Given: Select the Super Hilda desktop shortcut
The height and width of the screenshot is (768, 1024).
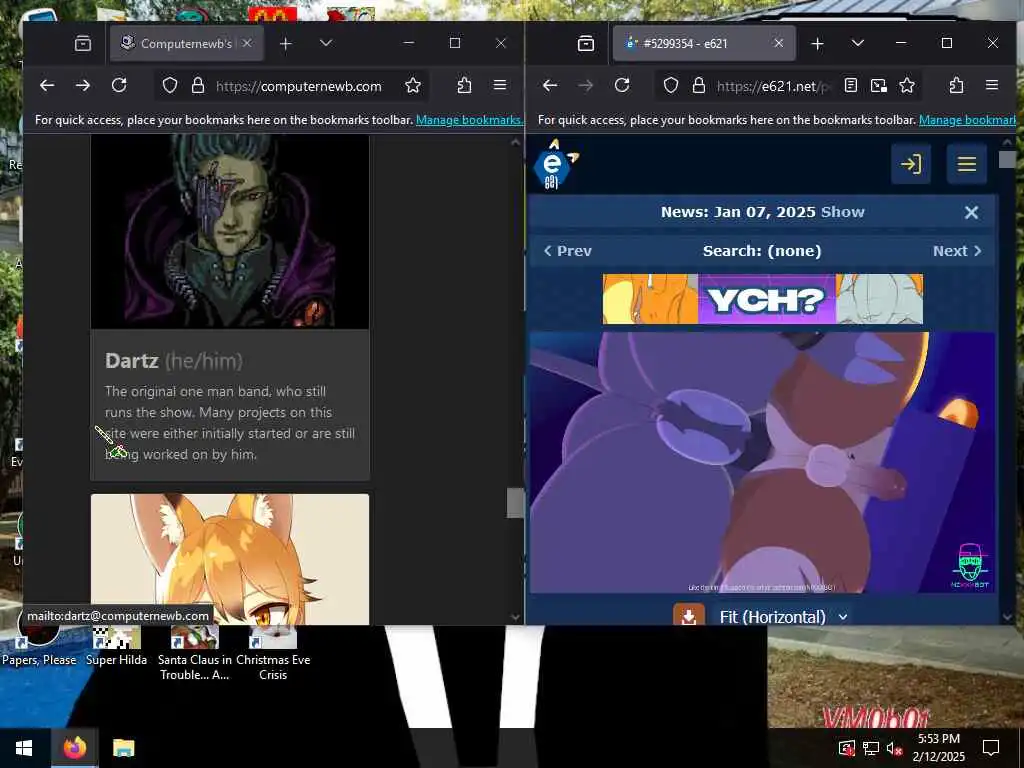Looking at the screenshot, I should tap(116, 647).
